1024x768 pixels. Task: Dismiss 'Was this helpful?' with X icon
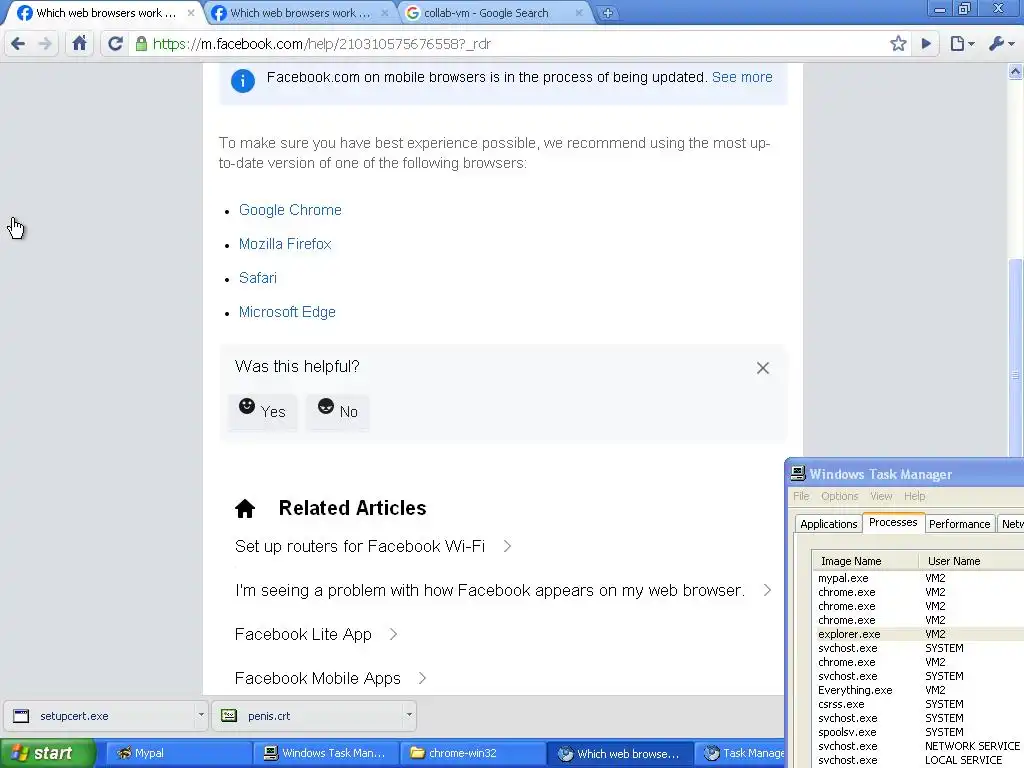(763, 368)
